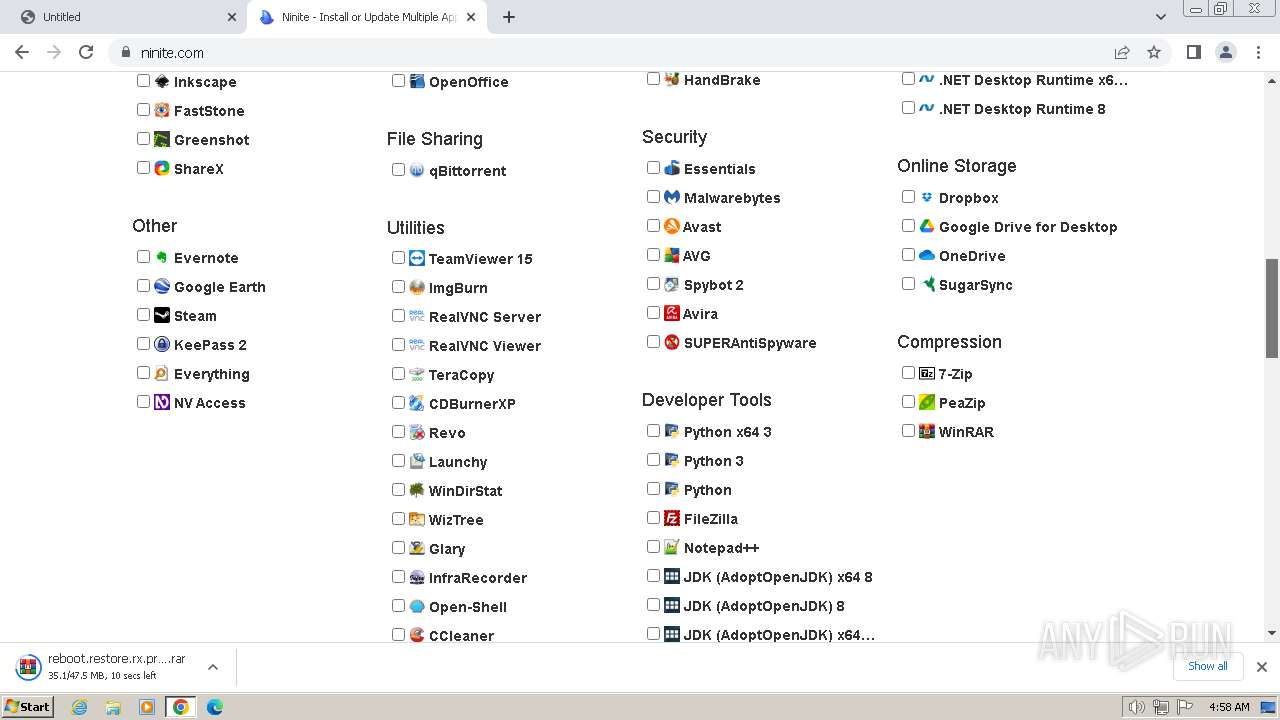
Task: Click the Steam app icon
Action: 162,315
